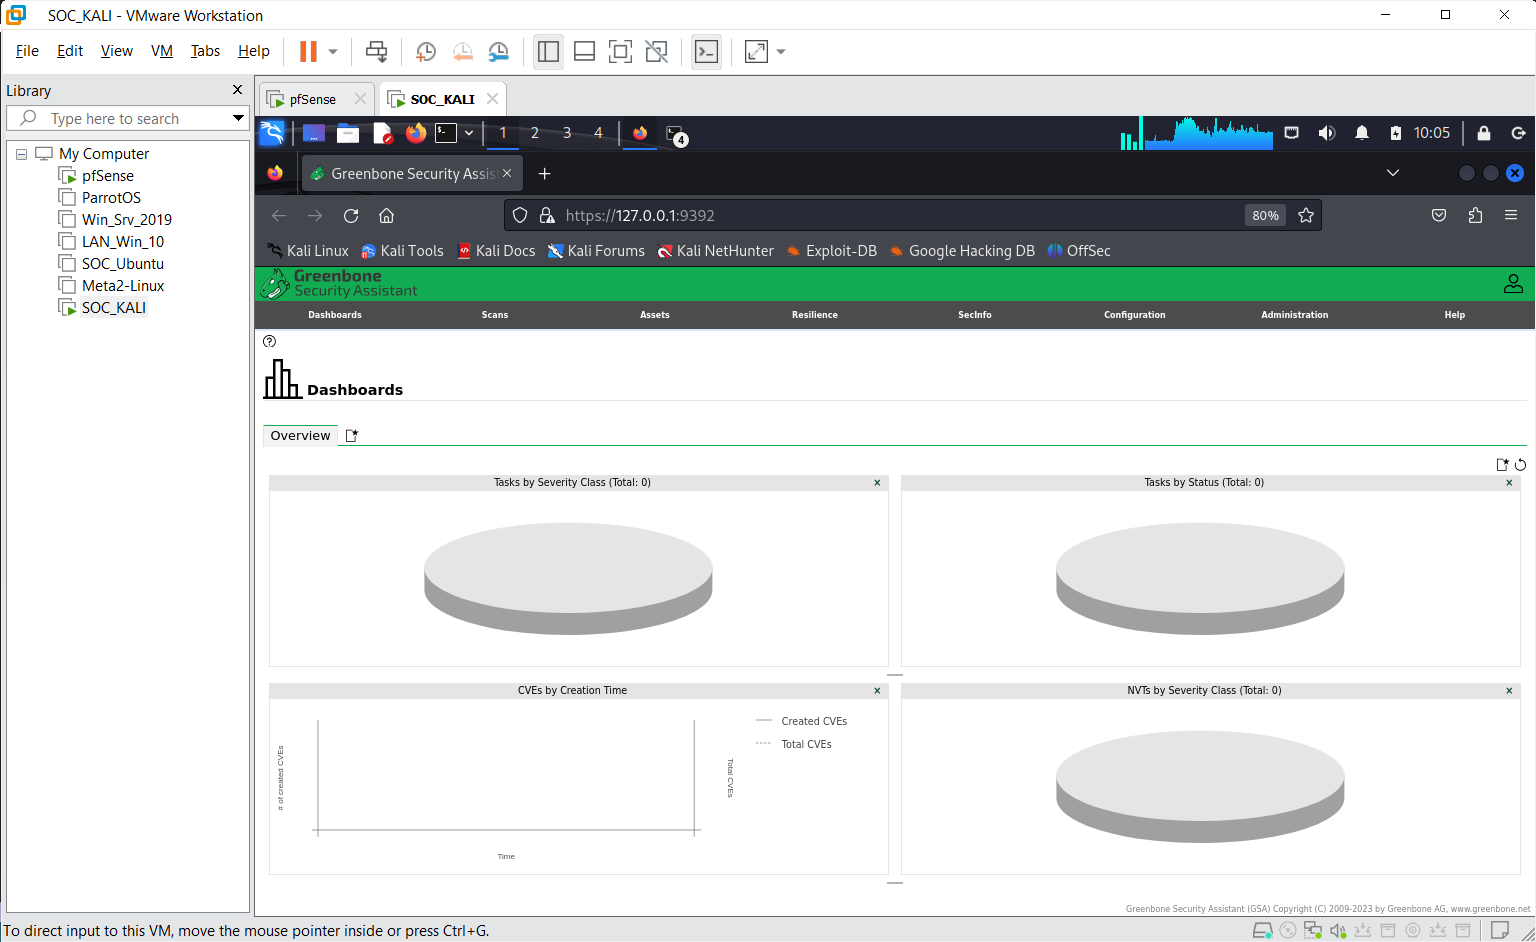Click the Kali panel file manager icon
The image size is (1536, 942).
point(348,133)
